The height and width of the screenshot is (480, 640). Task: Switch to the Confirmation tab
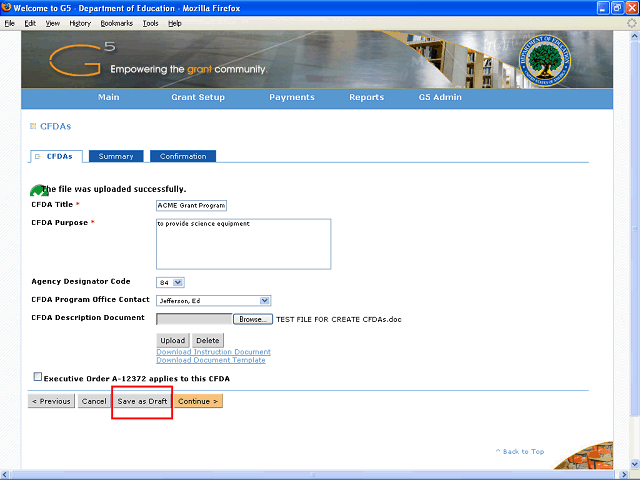(x=183, y=156)
